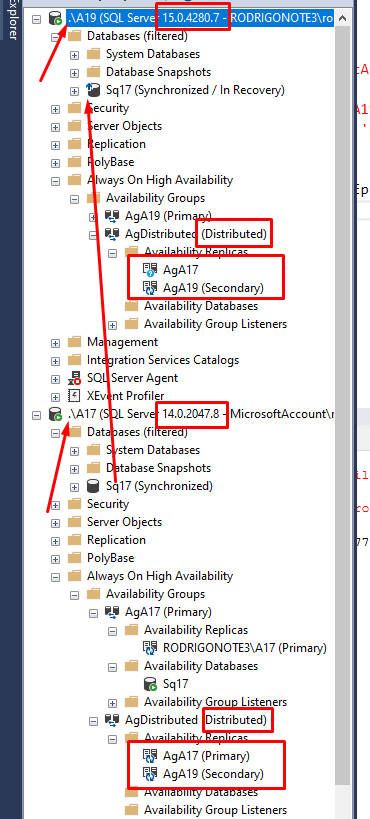
Task: Select Security under .\A17 server
Action: coord(108,504)
